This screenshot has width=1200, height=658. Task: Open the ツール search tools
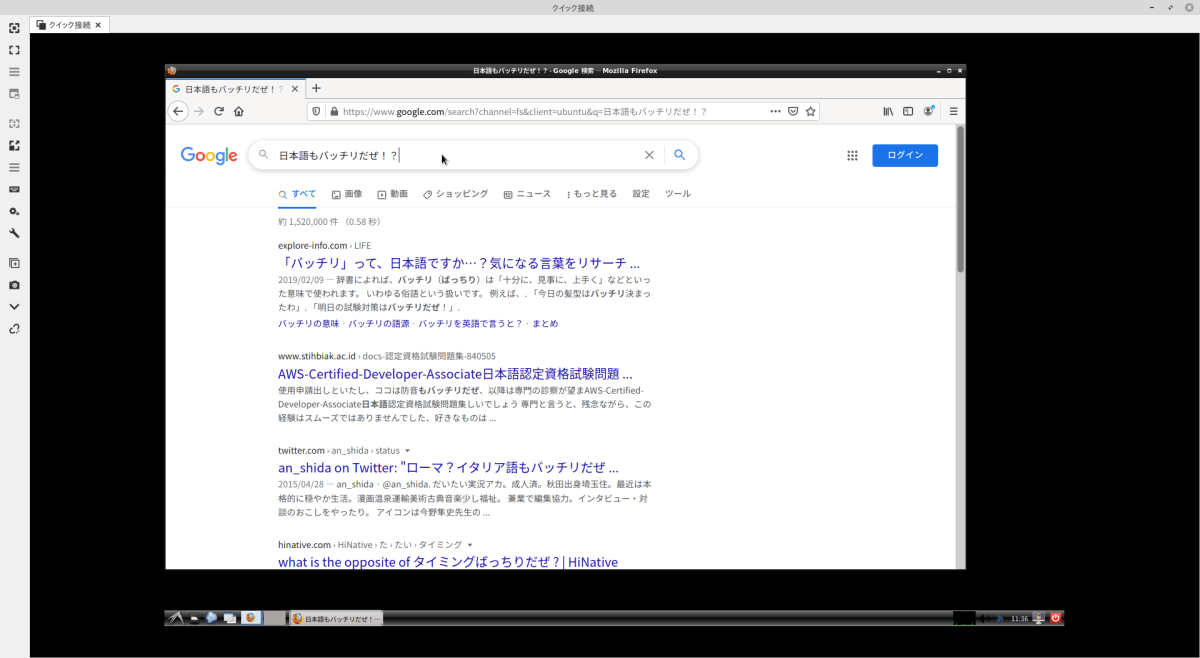click(677, 194)
